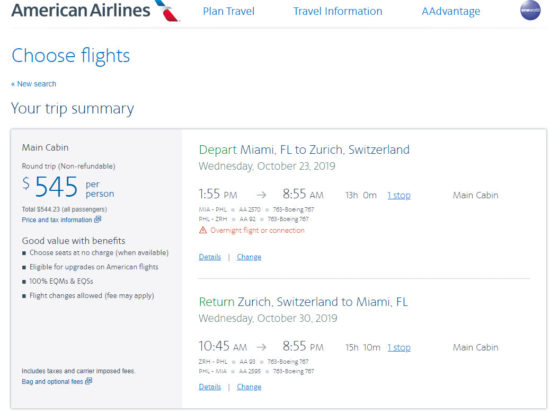Screen dimensions: 550x412
Task: Open the AAdvantage menu
Action: click(x=451, y=11)
